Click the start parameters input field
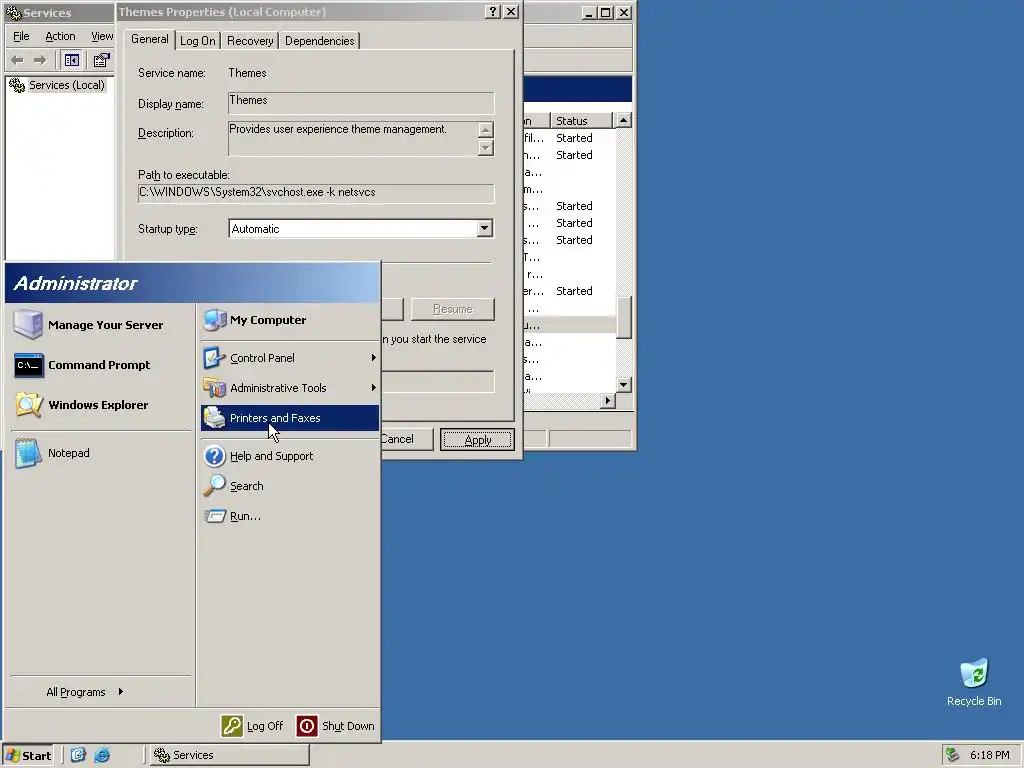This screenshot has height=768, width=1024. [438, 381]
